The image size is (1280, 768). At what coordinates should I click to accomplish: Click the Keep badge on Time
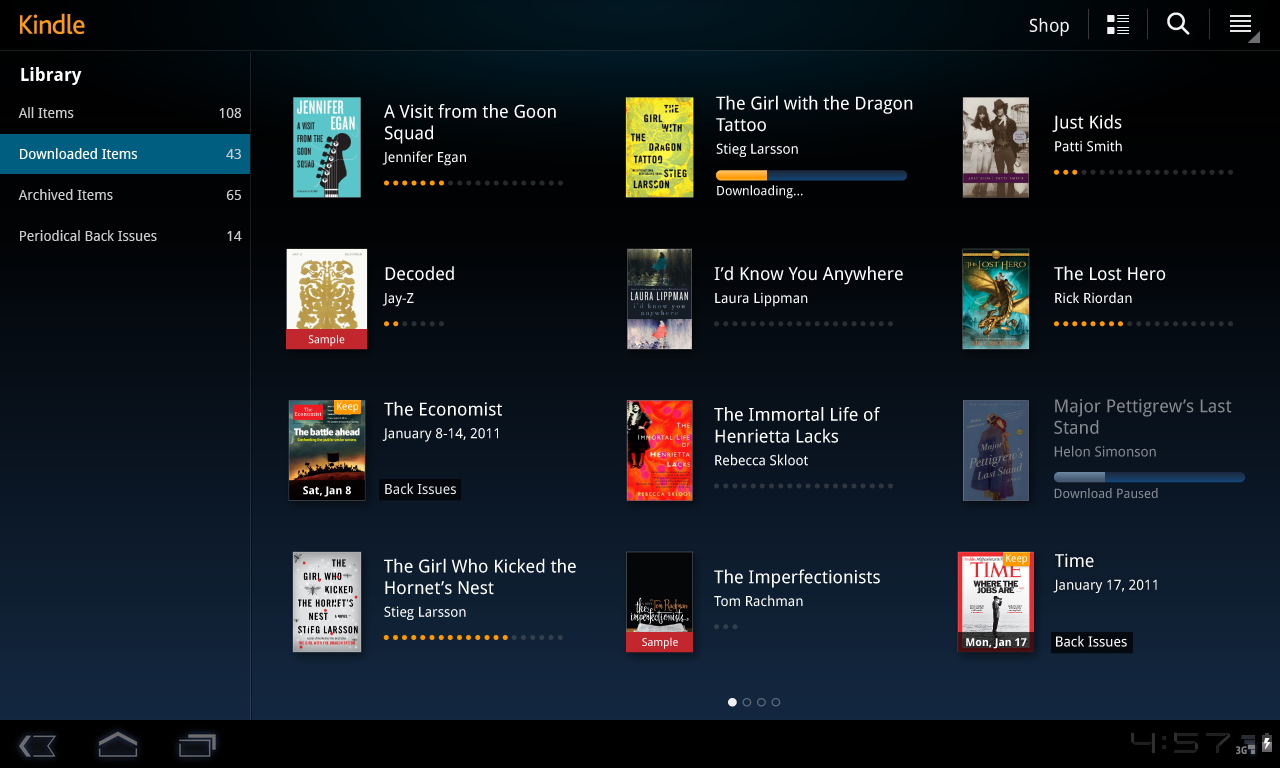pos(1016,559)
